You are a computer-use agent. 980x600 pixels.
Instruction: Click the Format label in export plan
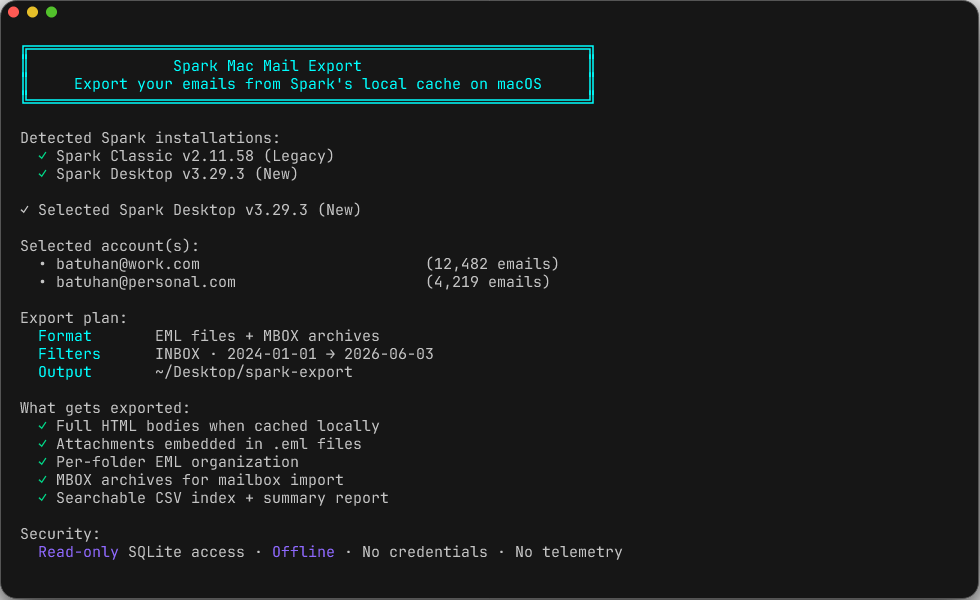(65, 336)
